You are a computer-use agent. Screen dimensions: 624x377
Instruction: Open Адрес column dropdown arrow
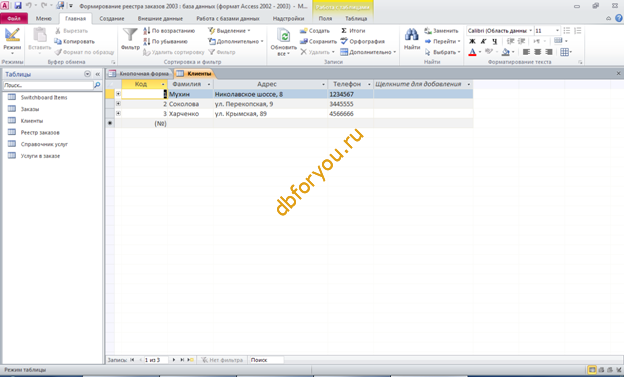click(x=323, y=84)
